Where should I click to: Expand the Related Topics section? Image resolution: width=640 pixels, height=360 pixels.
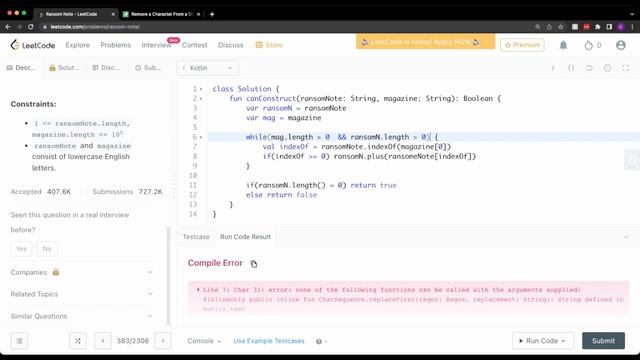(82, 294)
